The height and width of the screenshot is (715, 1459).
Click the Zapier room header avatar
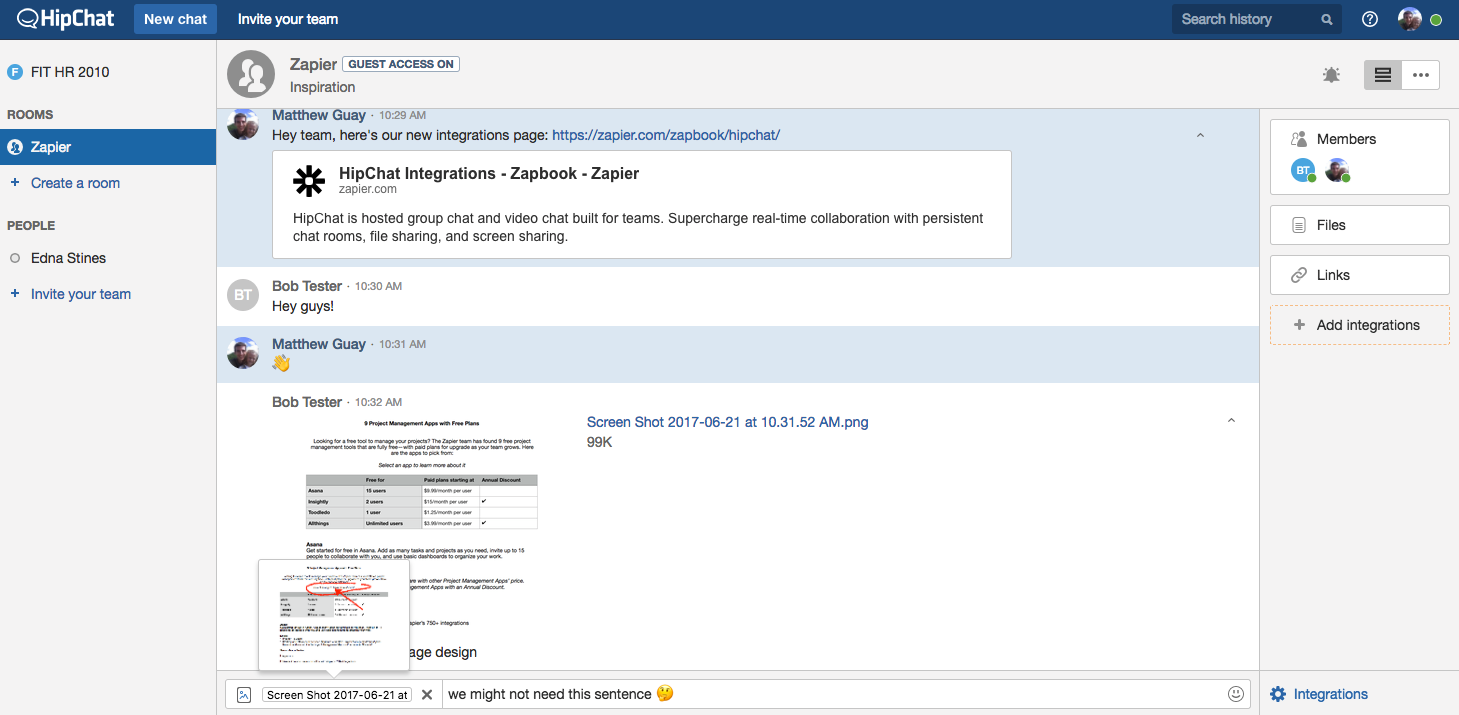[251, 74]
